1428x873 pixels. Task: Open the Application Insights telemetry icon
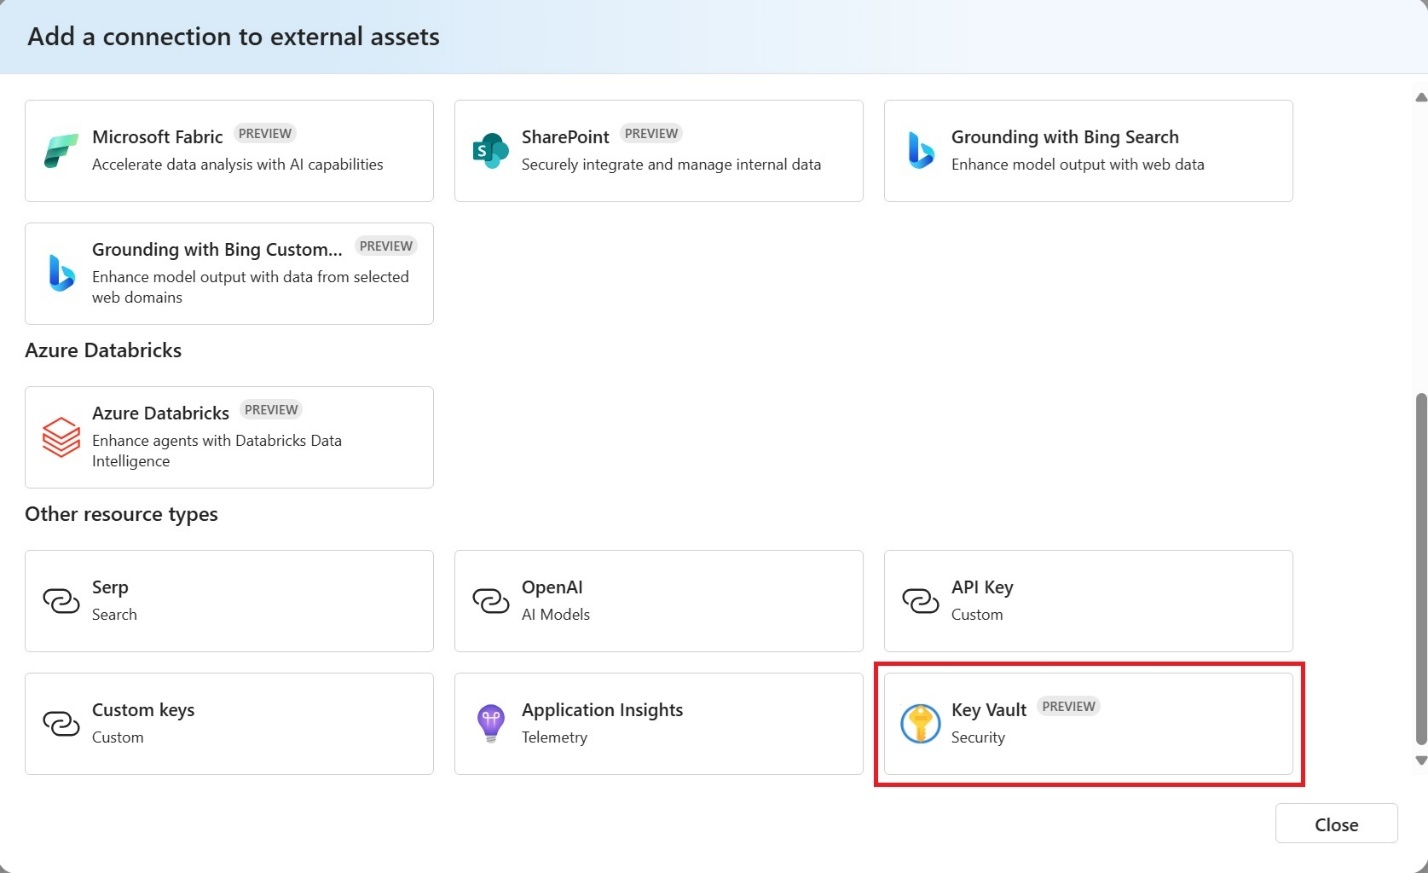489,723
